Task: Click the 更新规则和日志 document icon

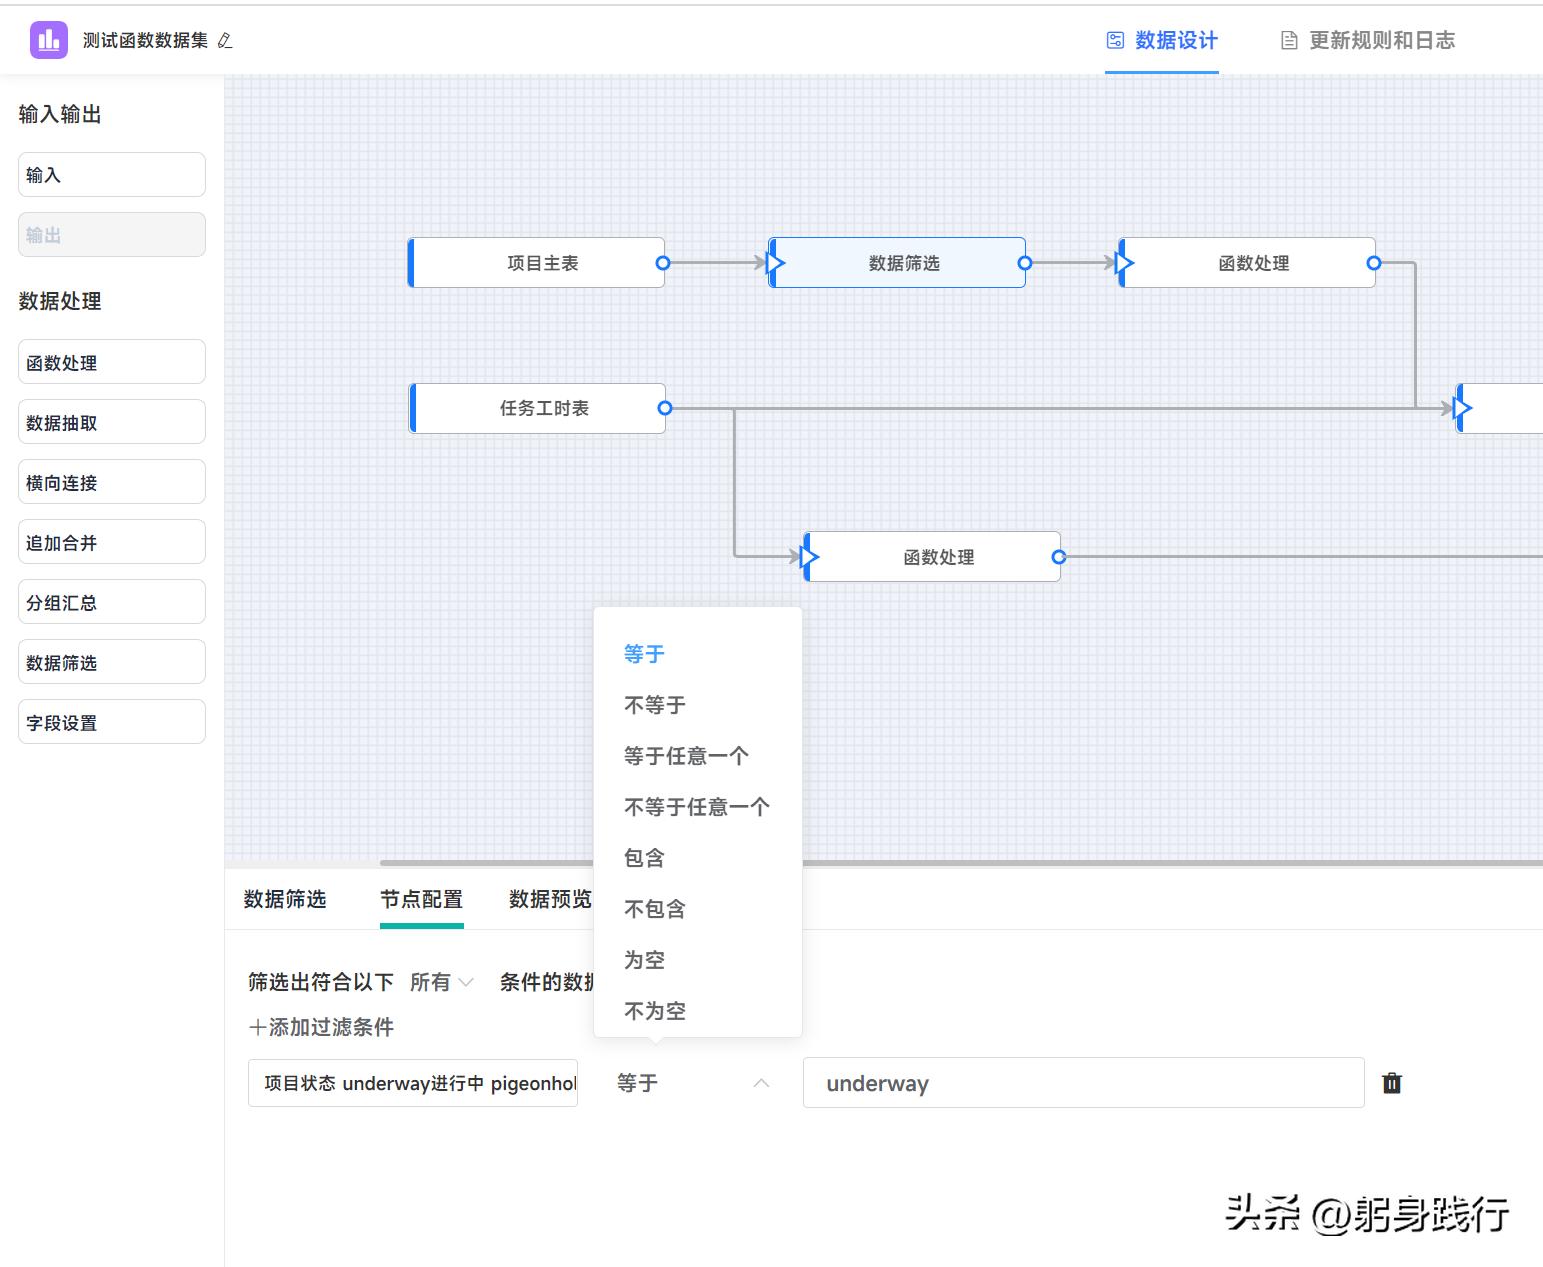Action: pyautogui.click(x=1290, y=41)
